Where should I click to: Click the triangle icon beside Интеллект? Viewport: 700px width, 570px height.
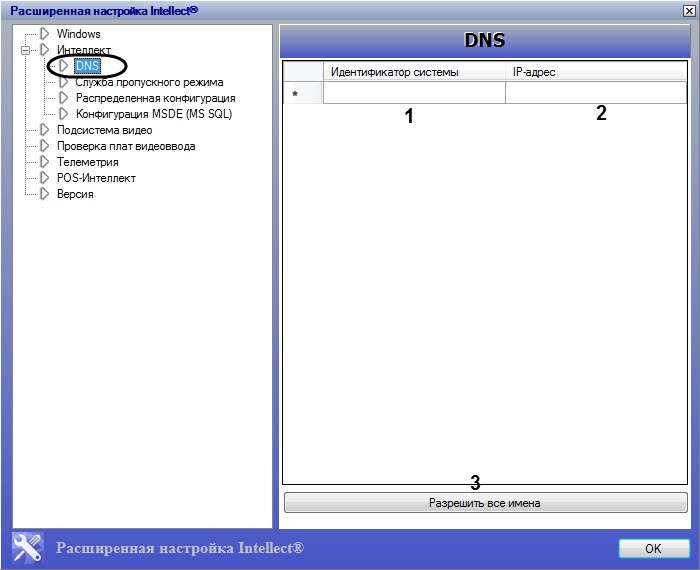(44, 50)
